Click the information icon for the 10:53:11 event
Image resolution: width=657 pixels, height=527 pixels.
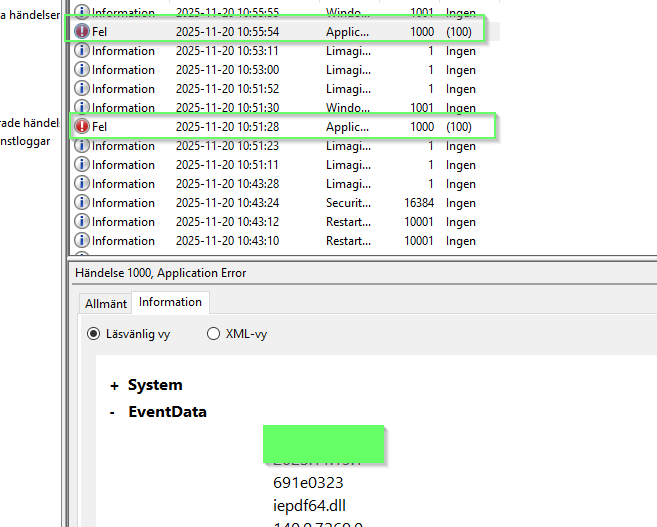[x=82, y=51]
